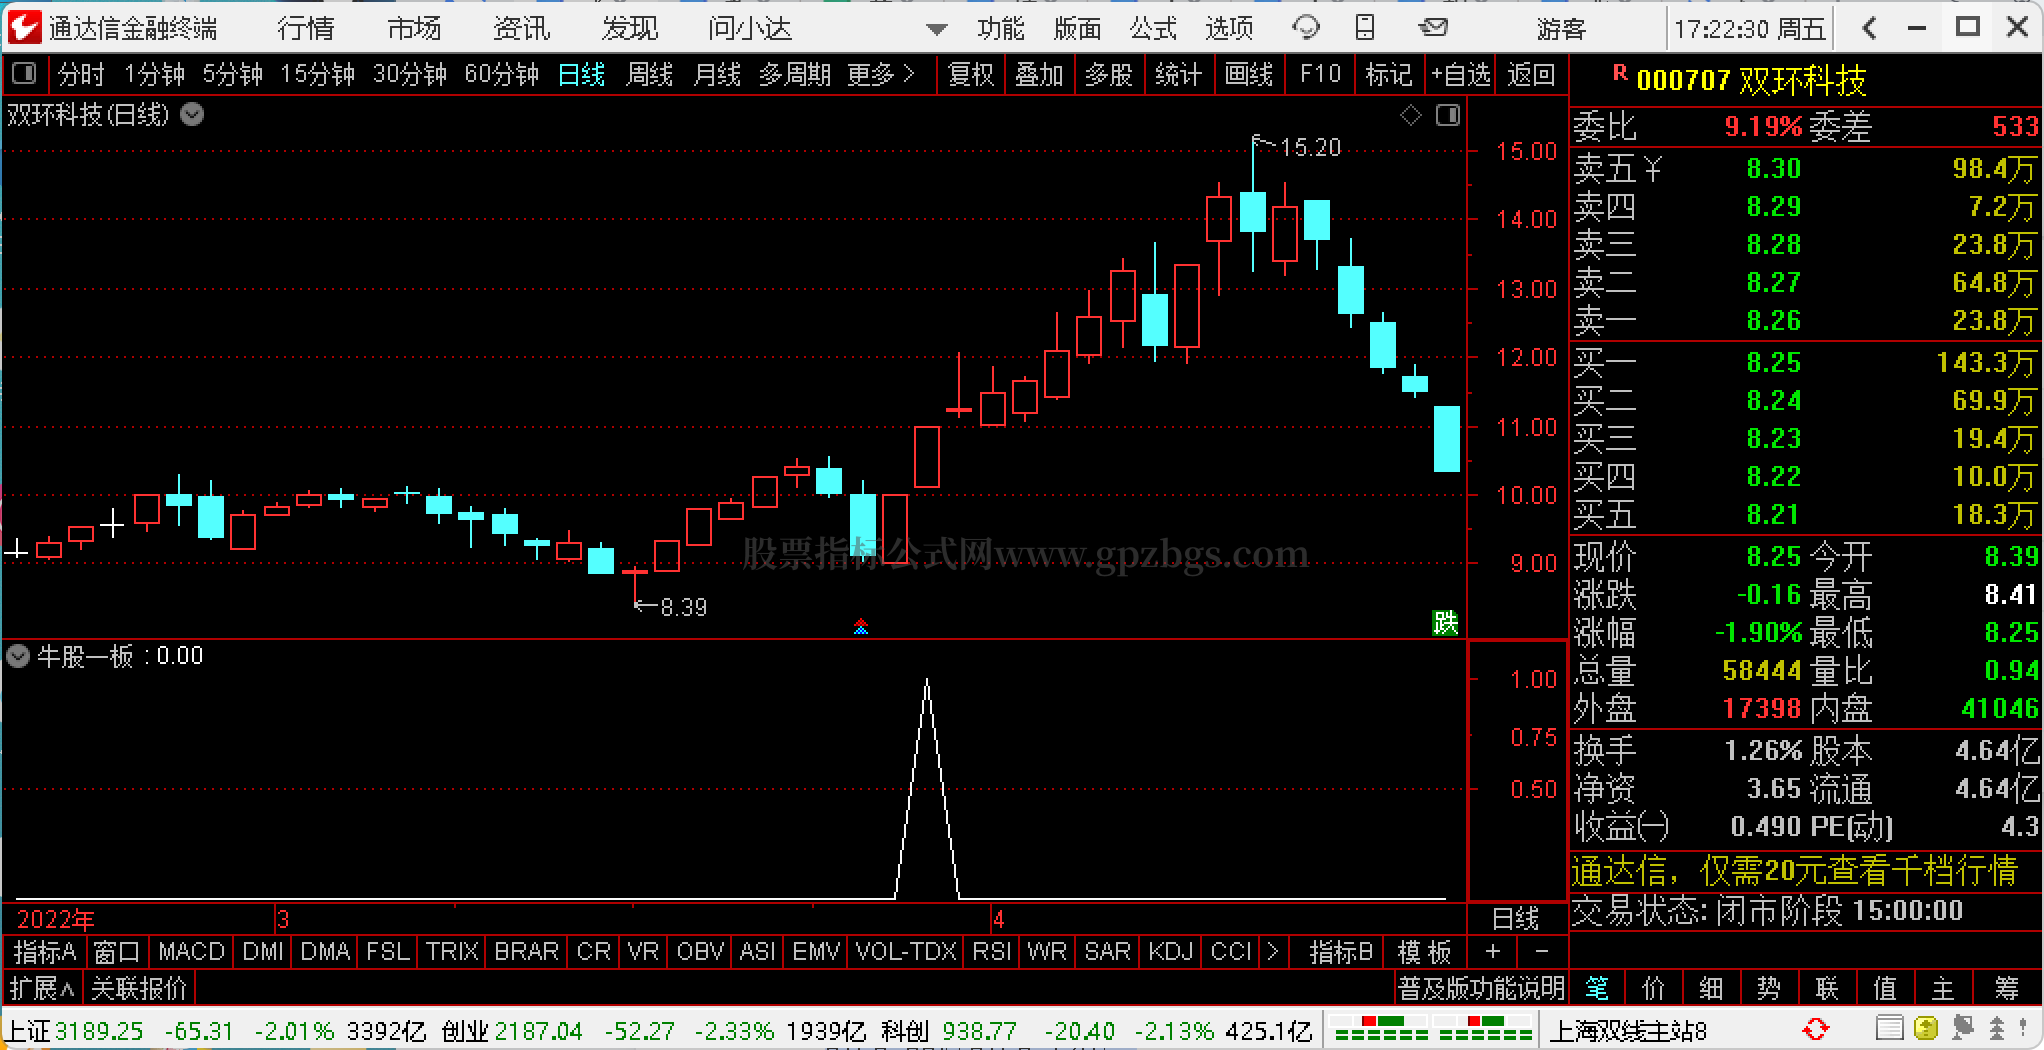The image size is (2044, 1050).
Task: Open the 更多 period options
Action: coord(880,74)
